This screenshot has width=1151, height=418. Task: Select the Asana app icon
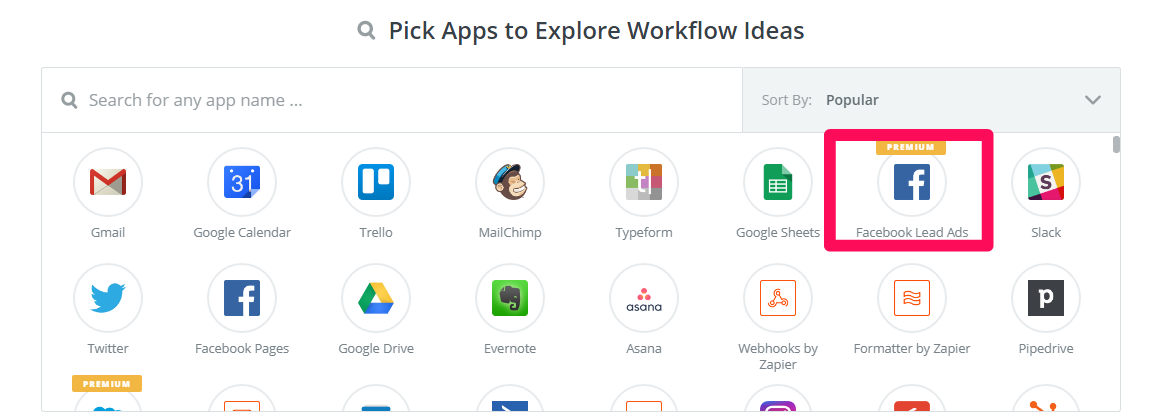(644, 298)
